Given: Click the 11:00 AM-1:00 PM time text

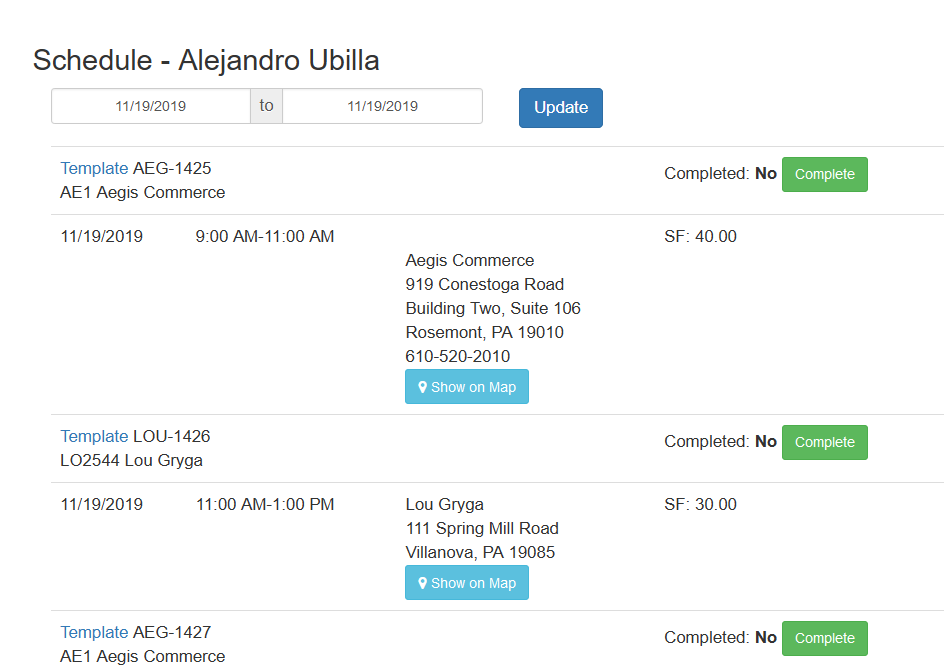Looking at the screenshot, I should 265,505.
